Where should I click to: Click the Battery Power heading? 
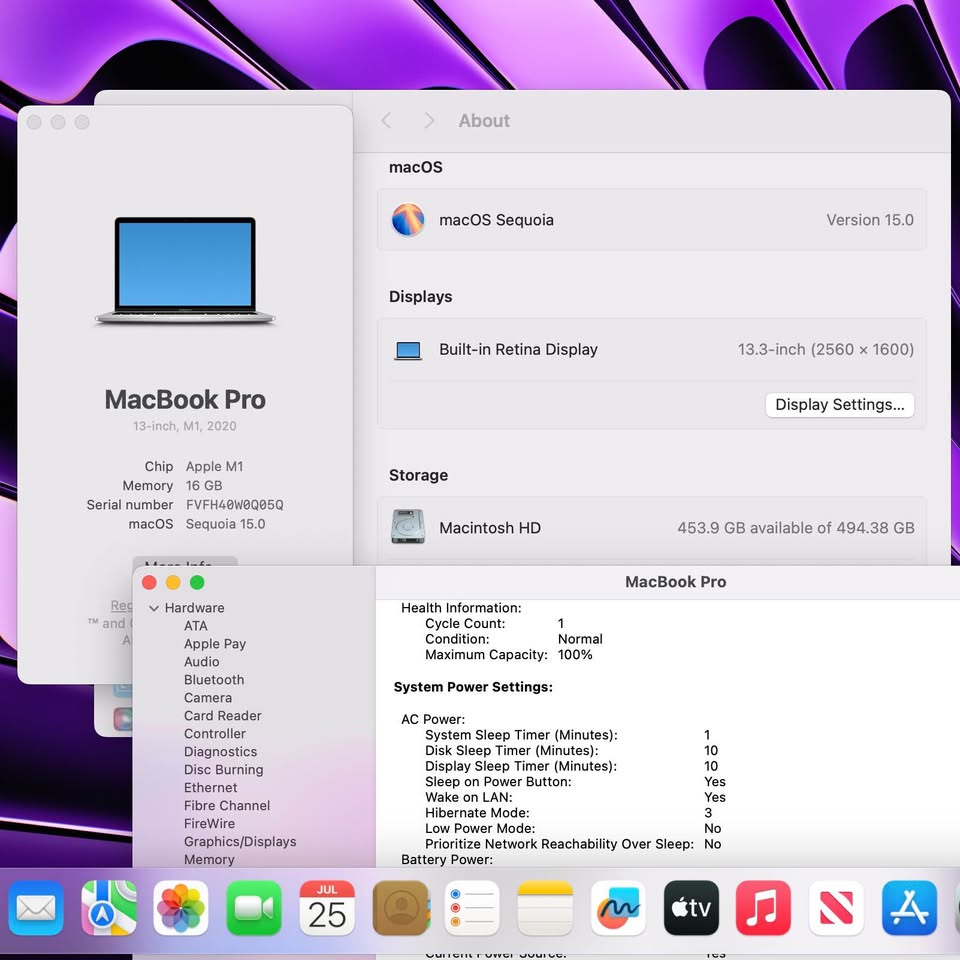(x=447, y=860)
